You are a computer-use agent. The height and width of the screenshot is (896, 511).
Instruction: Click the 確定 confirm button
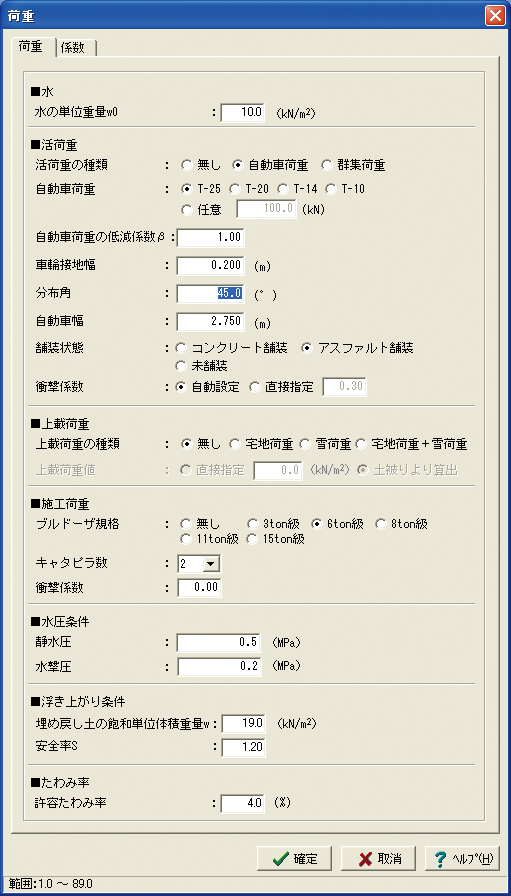(295, 858)
